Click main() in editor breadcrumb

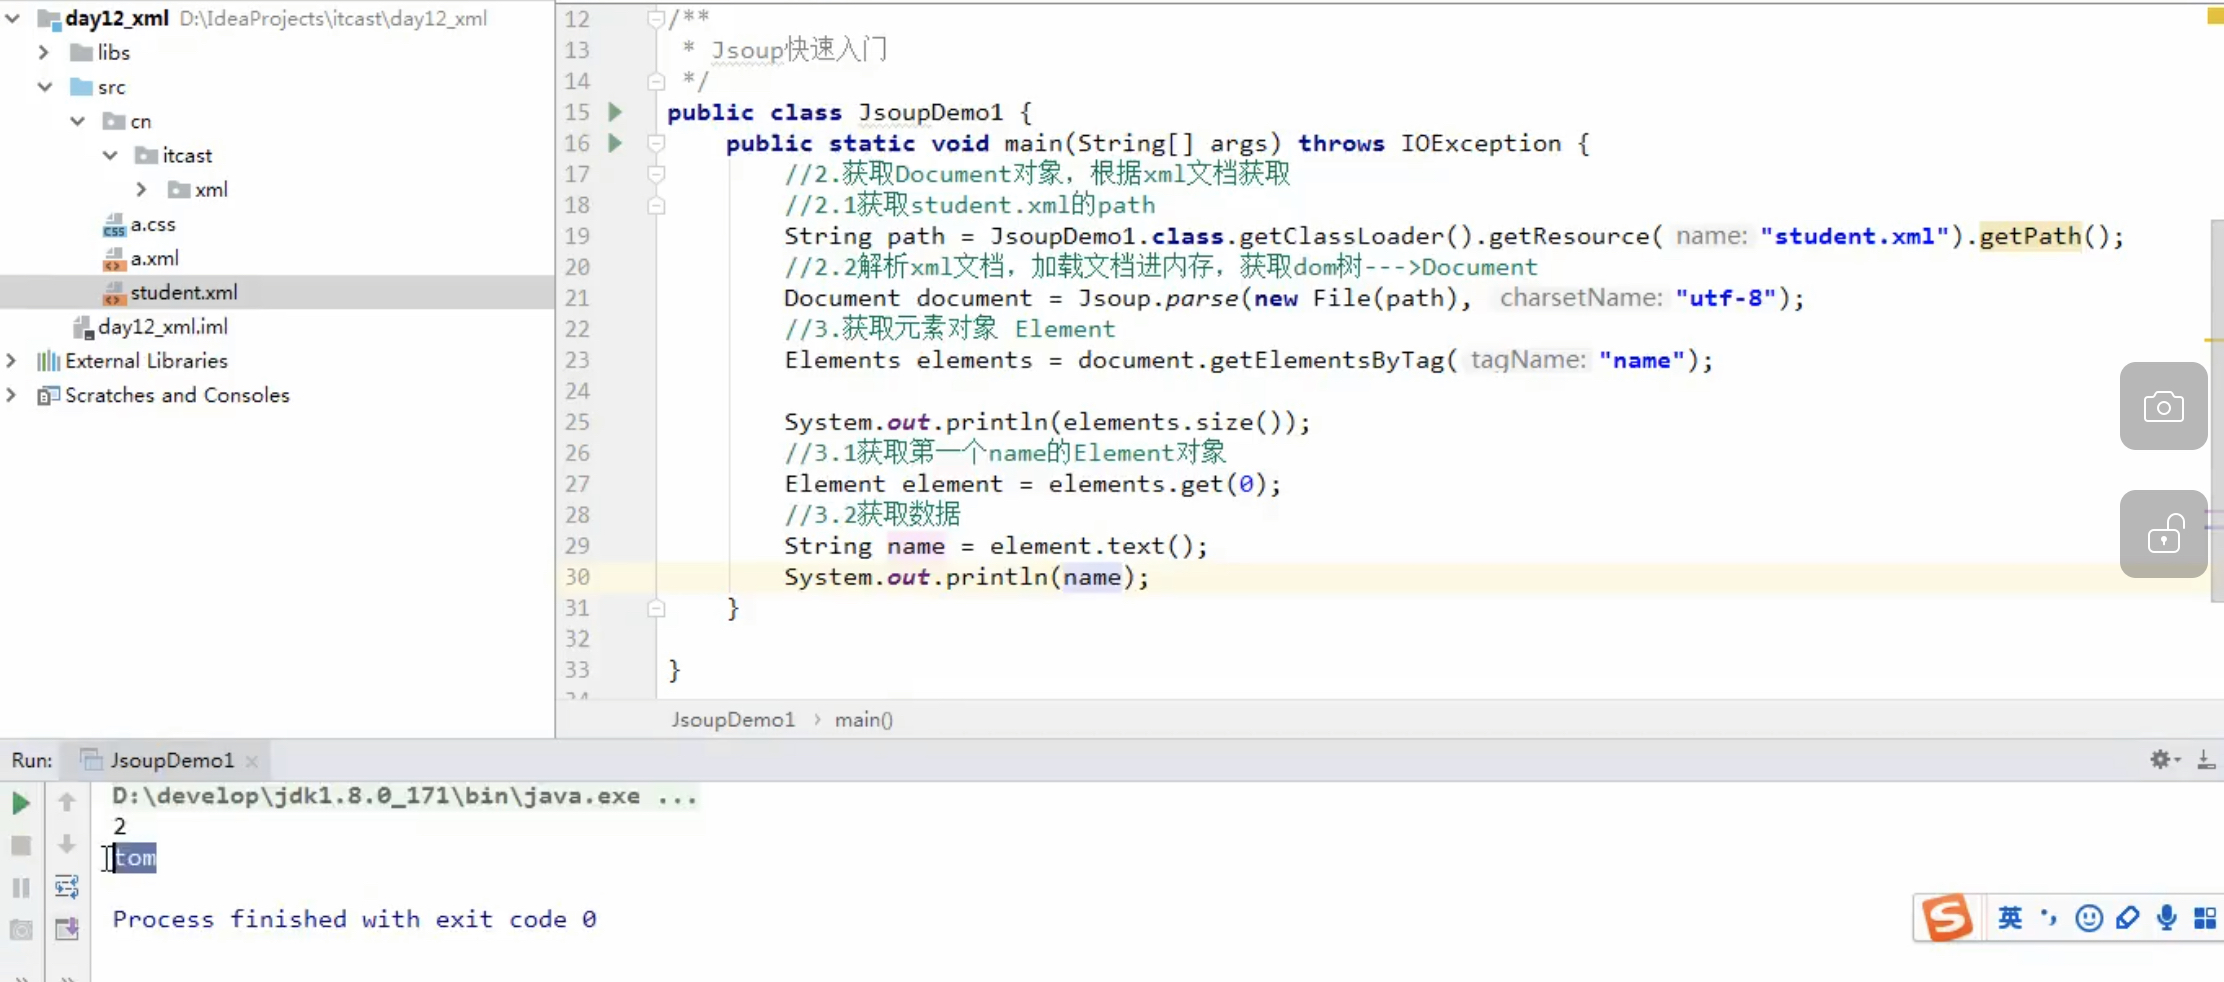click(x=864, y=719)
